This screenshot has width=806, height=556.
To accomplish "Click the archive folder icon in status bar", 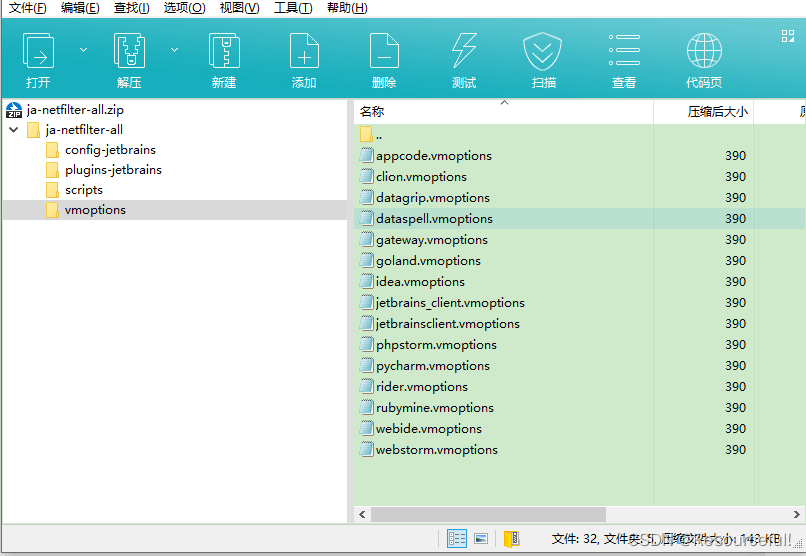I will (512, 539).
